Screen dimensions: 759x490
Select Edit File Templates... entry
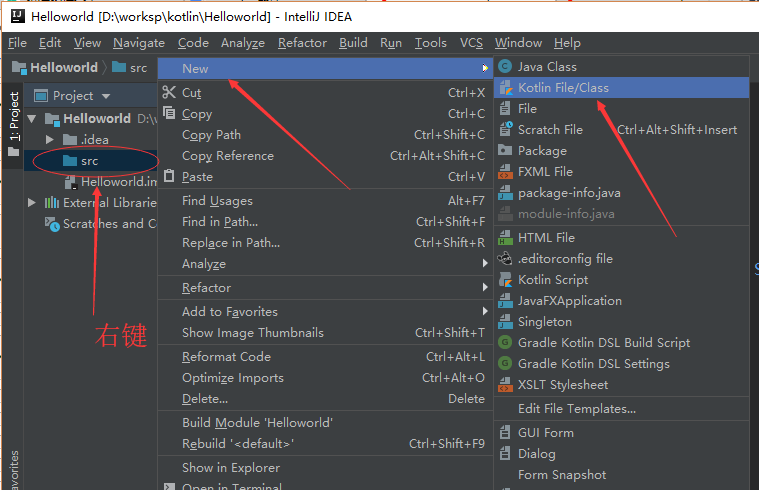click(622, 409)
